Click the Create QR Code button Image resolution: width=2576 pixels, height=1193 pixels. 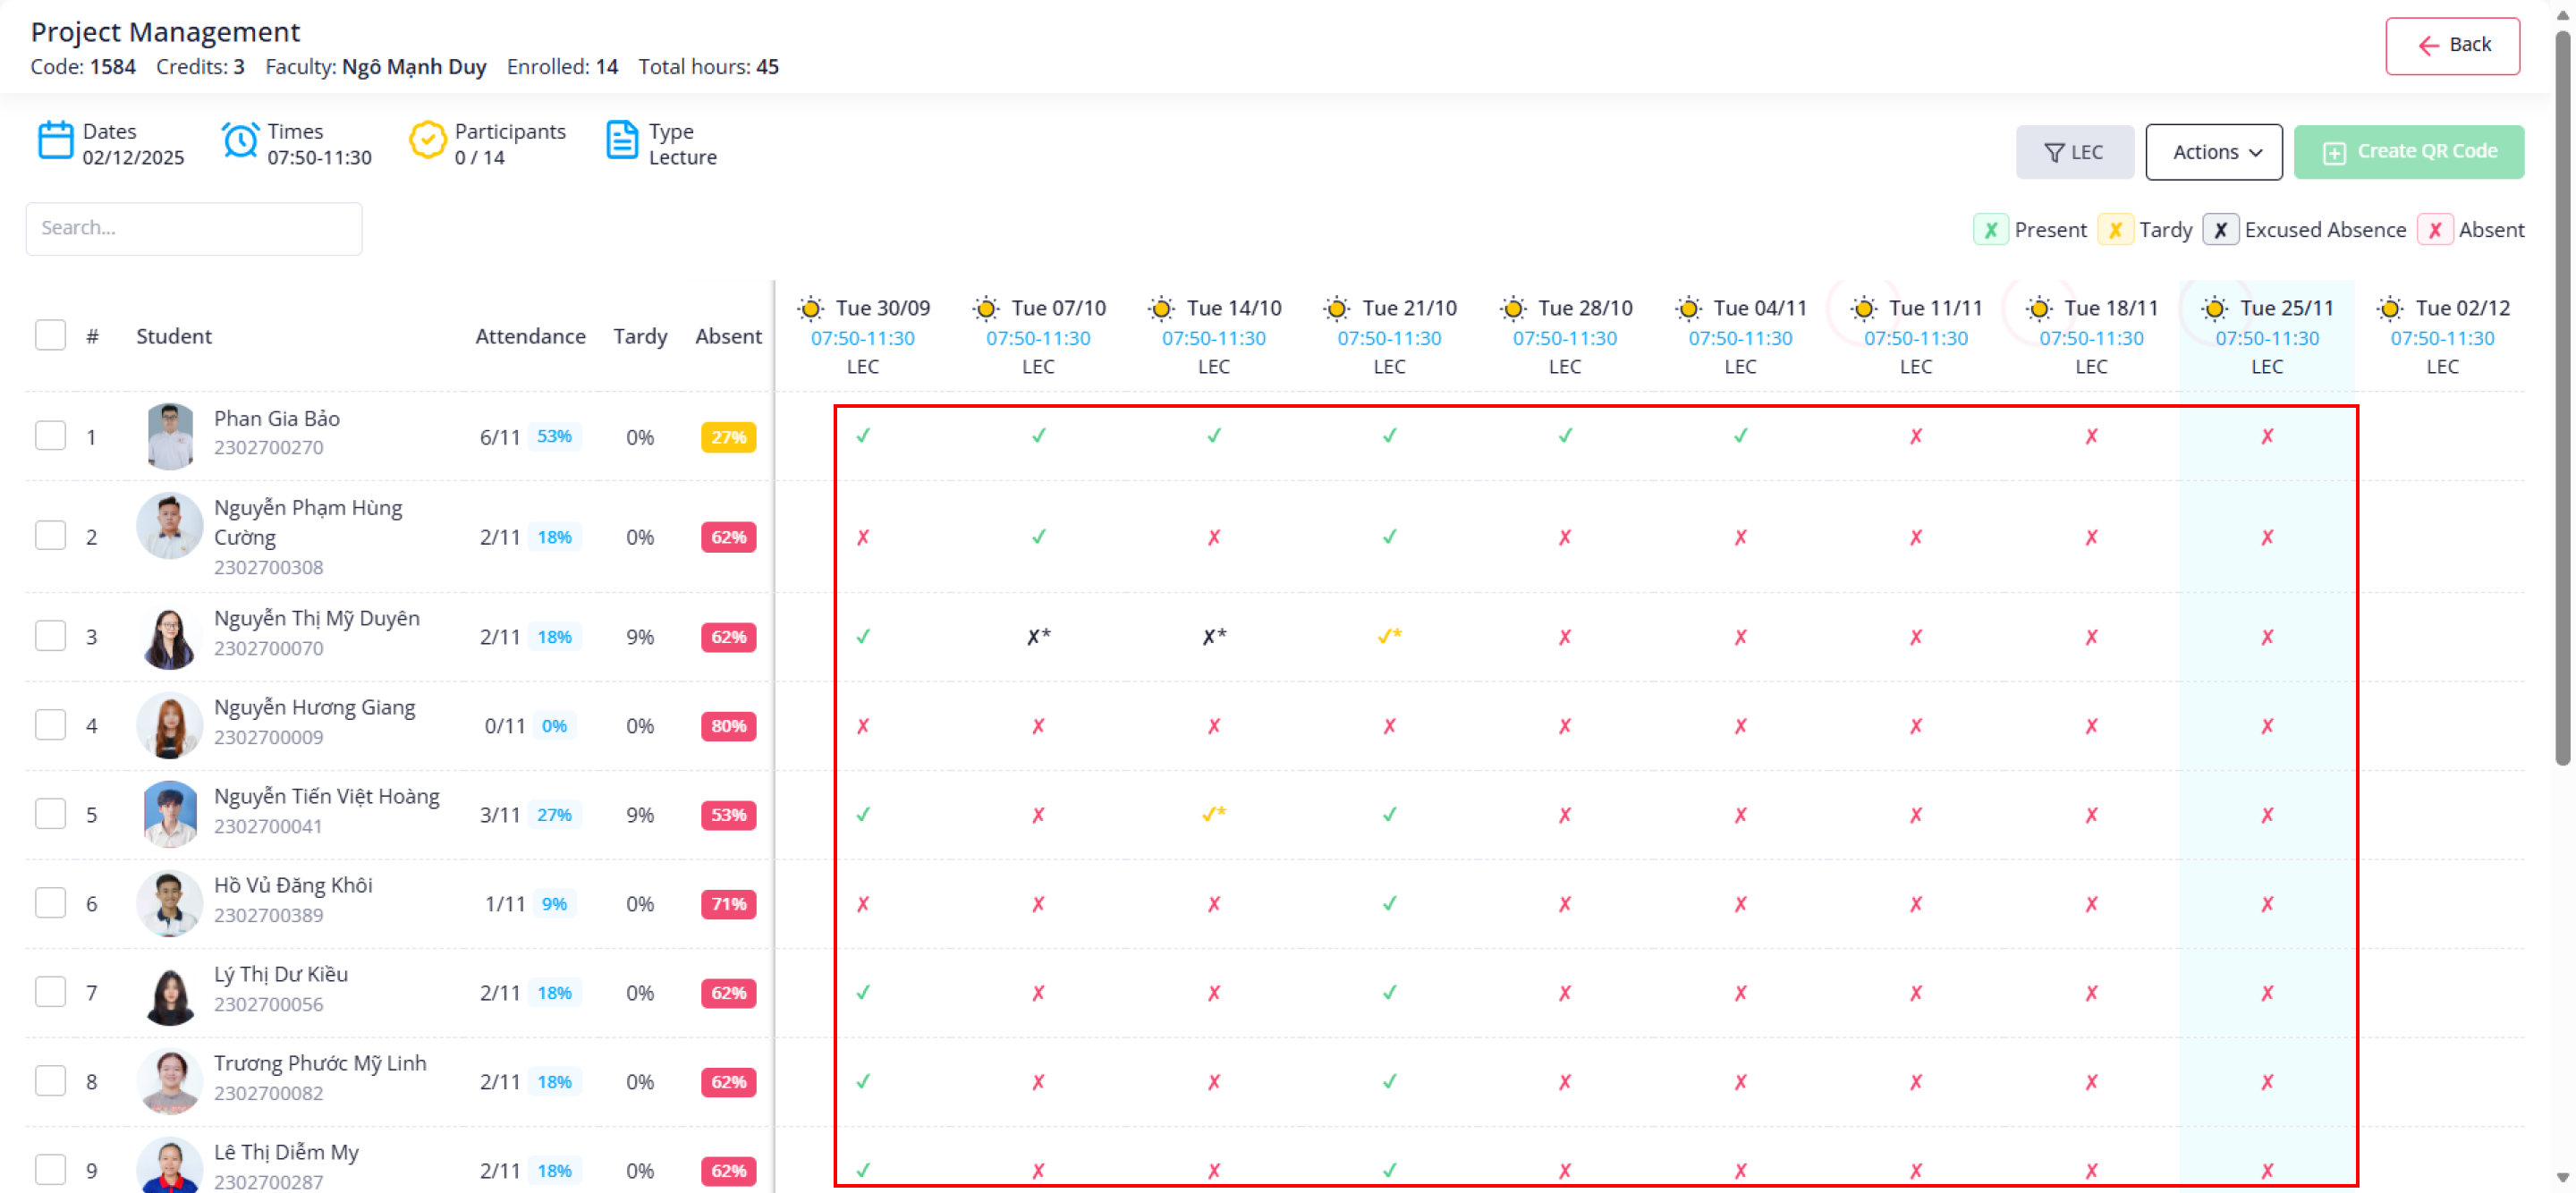coord(2408,152)
